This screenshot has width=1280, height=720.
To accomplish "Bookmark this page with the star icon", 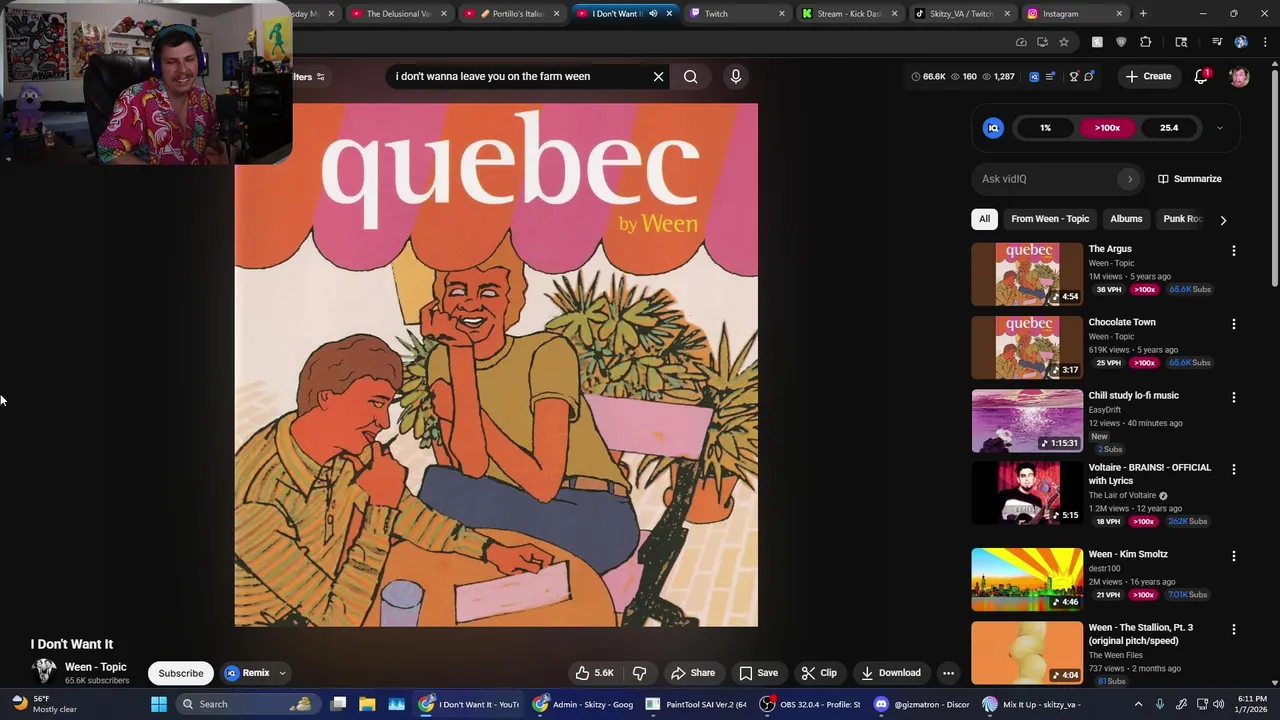I will pos(1064,42).
